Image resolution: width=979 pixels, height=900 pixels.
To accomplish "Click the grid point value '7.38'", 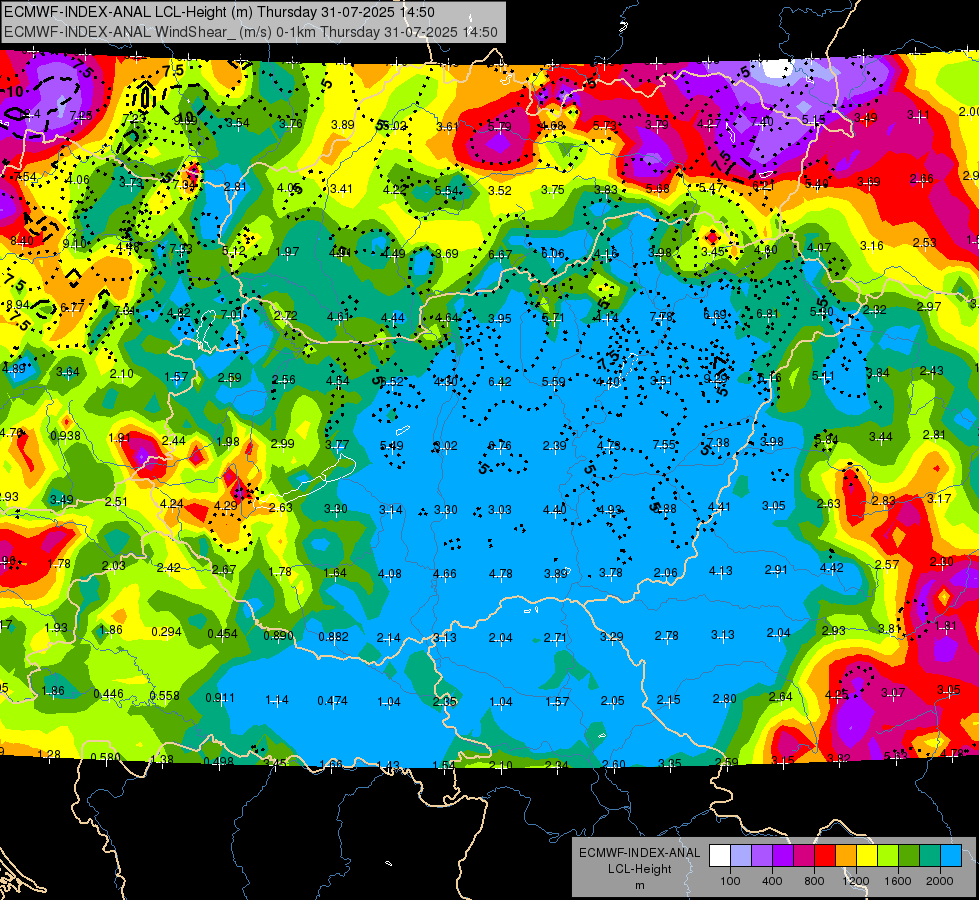I will coord(718,443).
